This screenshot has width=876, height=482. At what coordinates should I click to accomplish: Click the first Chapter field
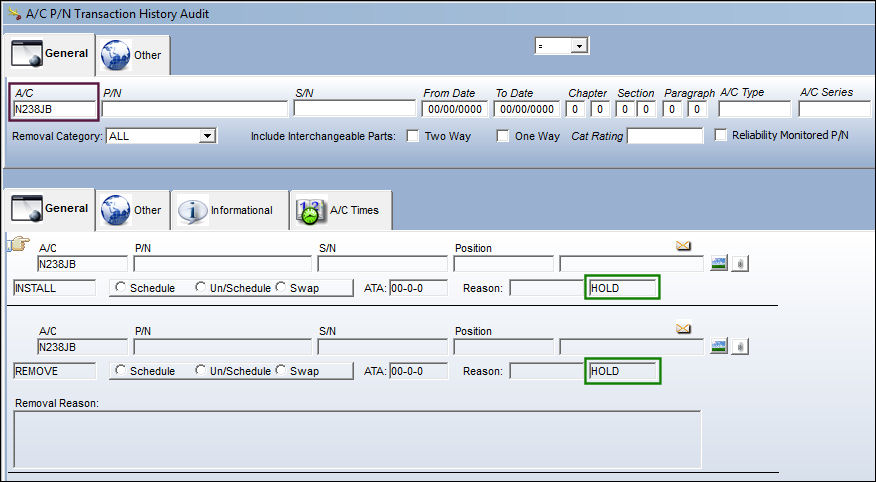[x=575, y=109]
